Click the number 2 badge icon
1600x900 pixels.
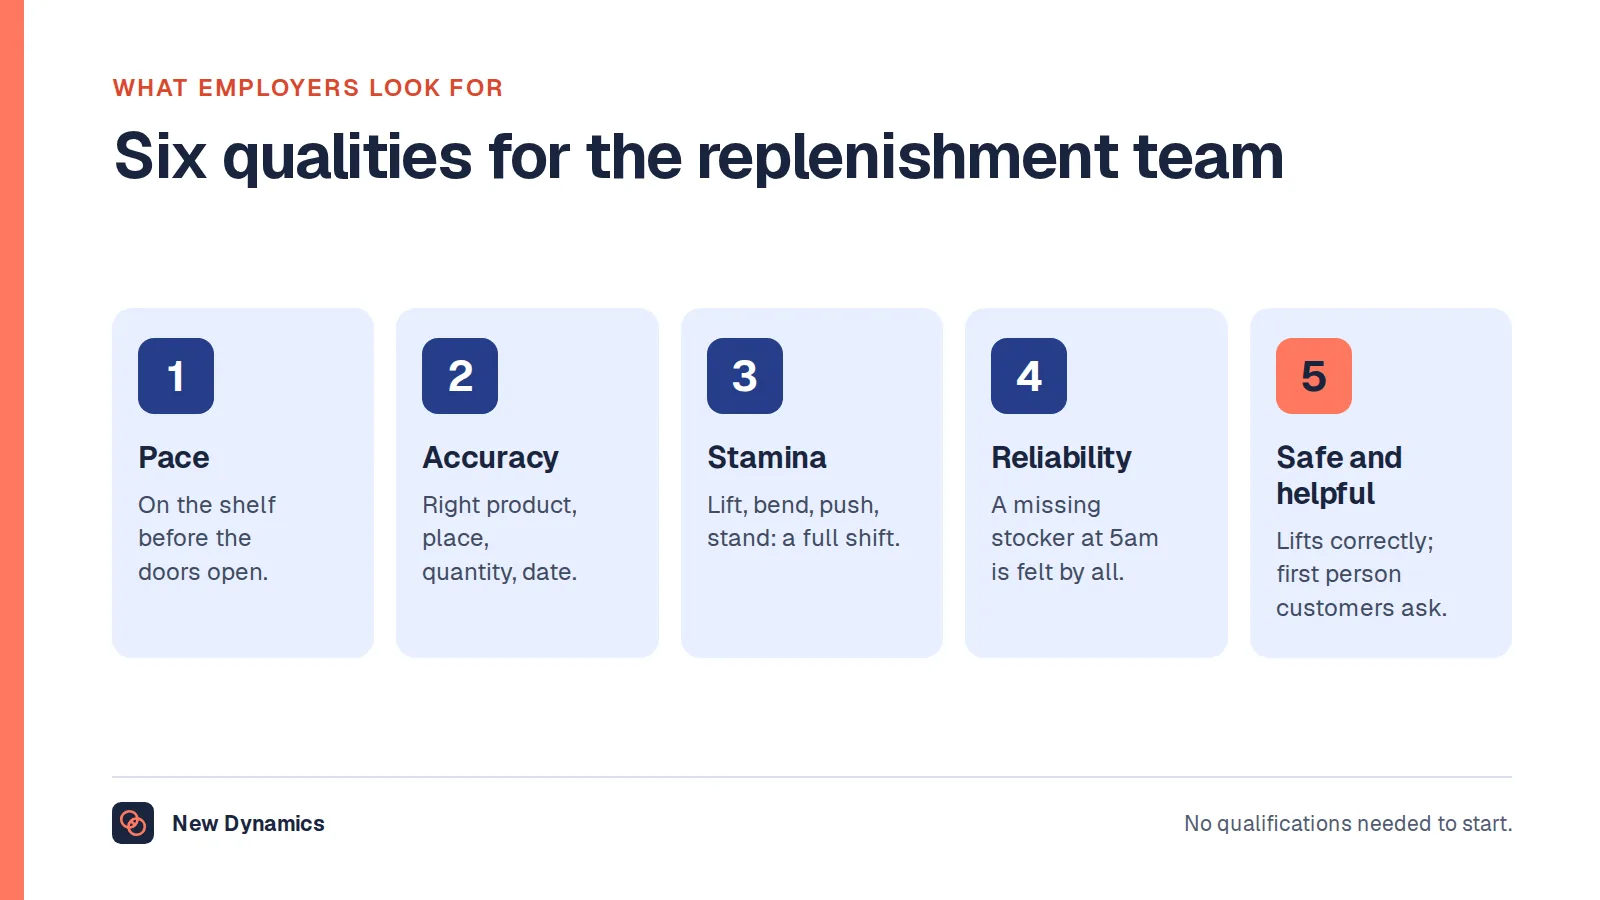[460, 376]
